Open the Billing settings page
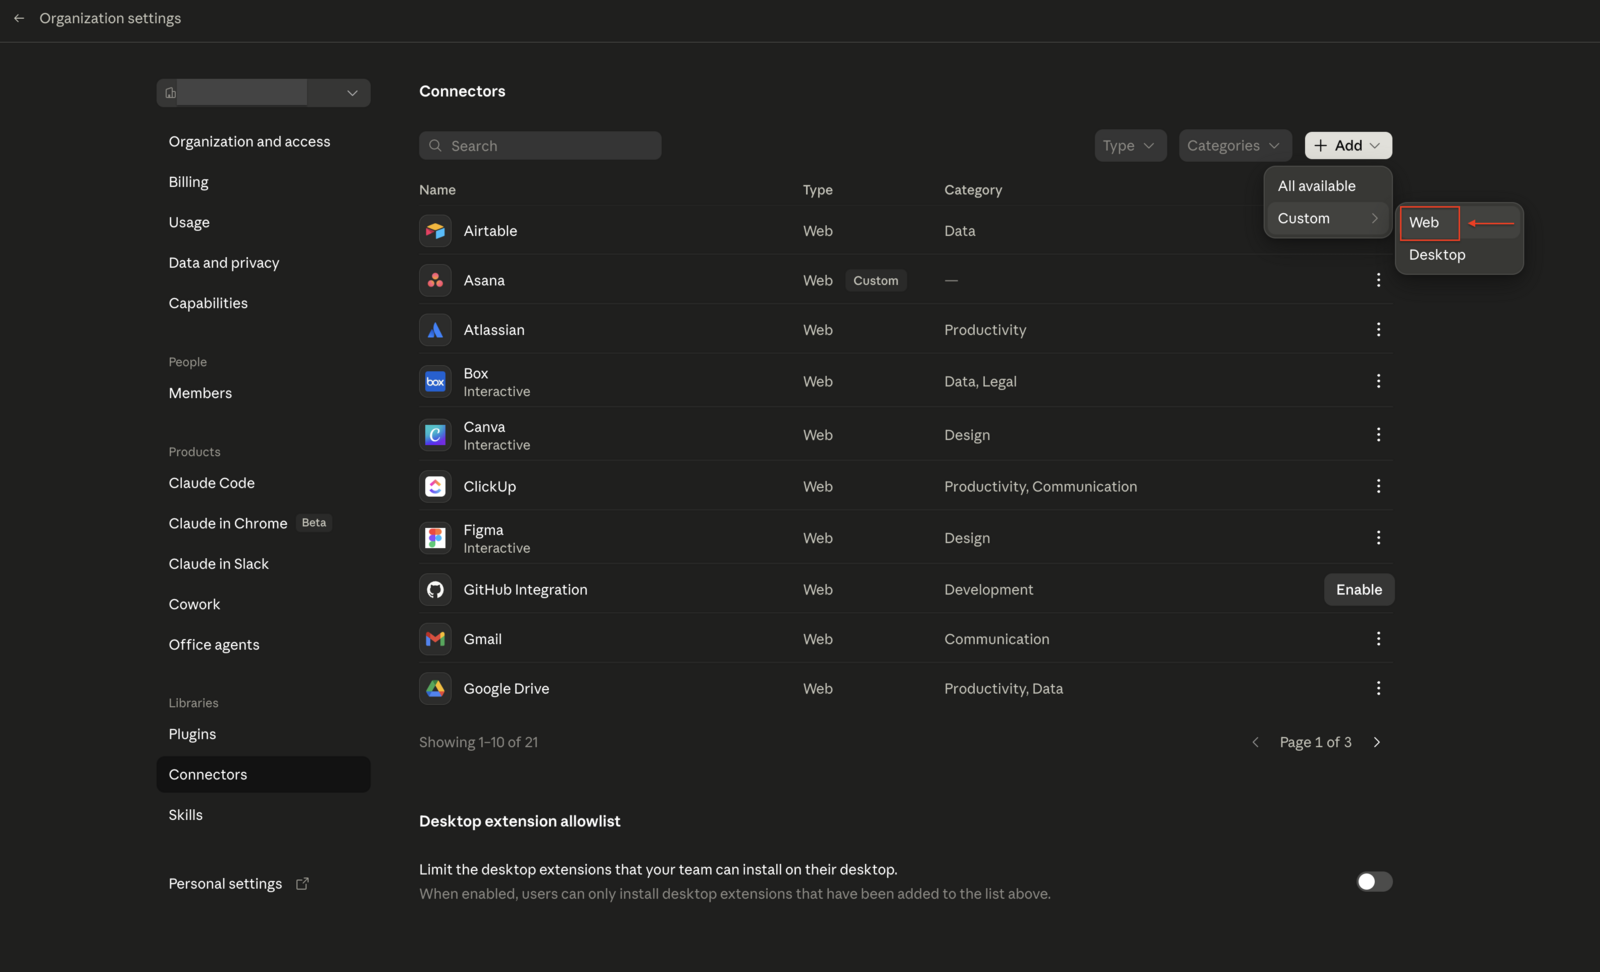1600x972 pixels. (188, 182)
